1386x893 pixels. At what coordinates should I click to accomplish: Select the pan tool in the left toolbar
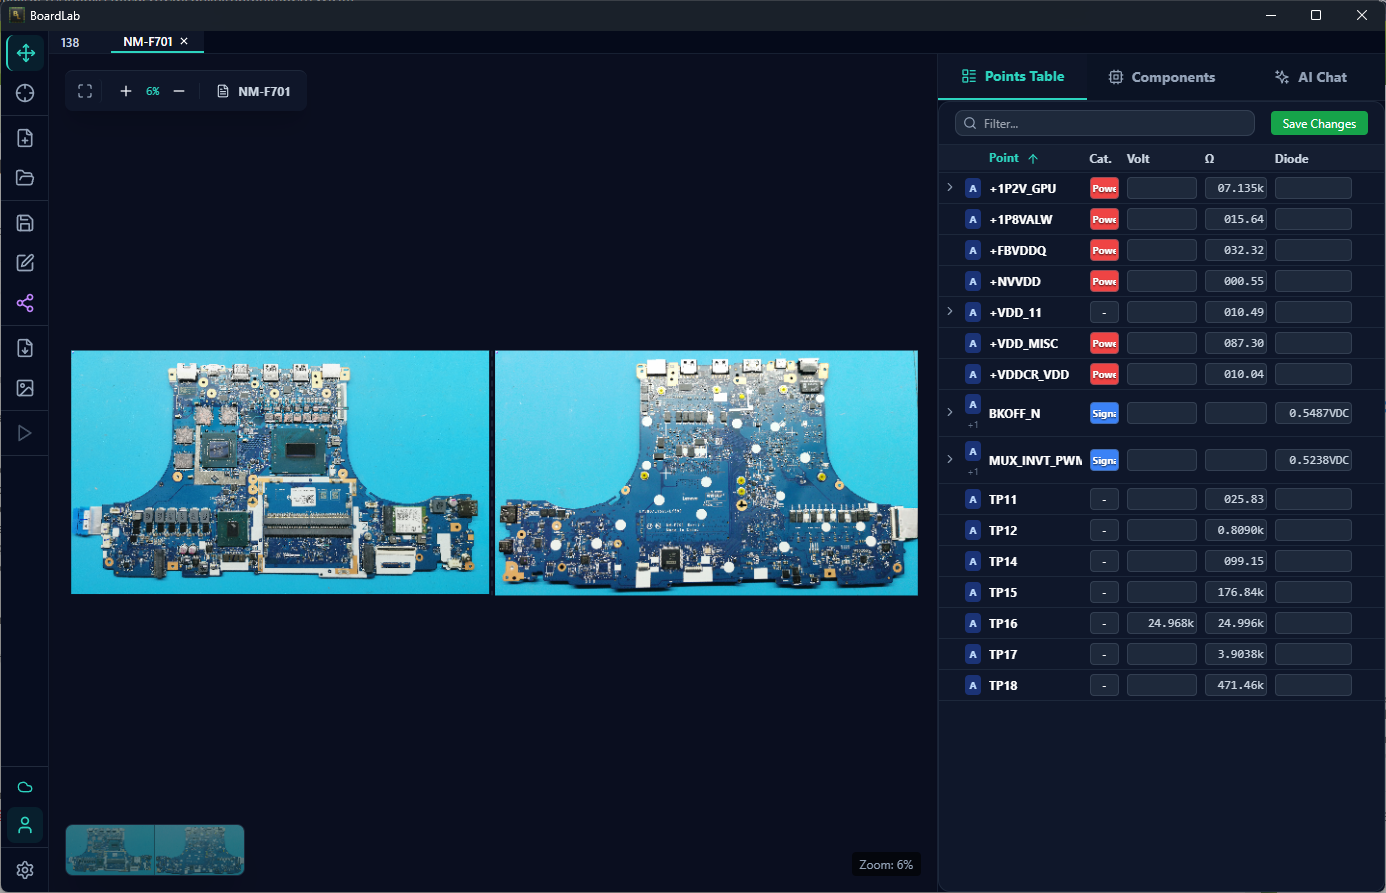point(24,52)
